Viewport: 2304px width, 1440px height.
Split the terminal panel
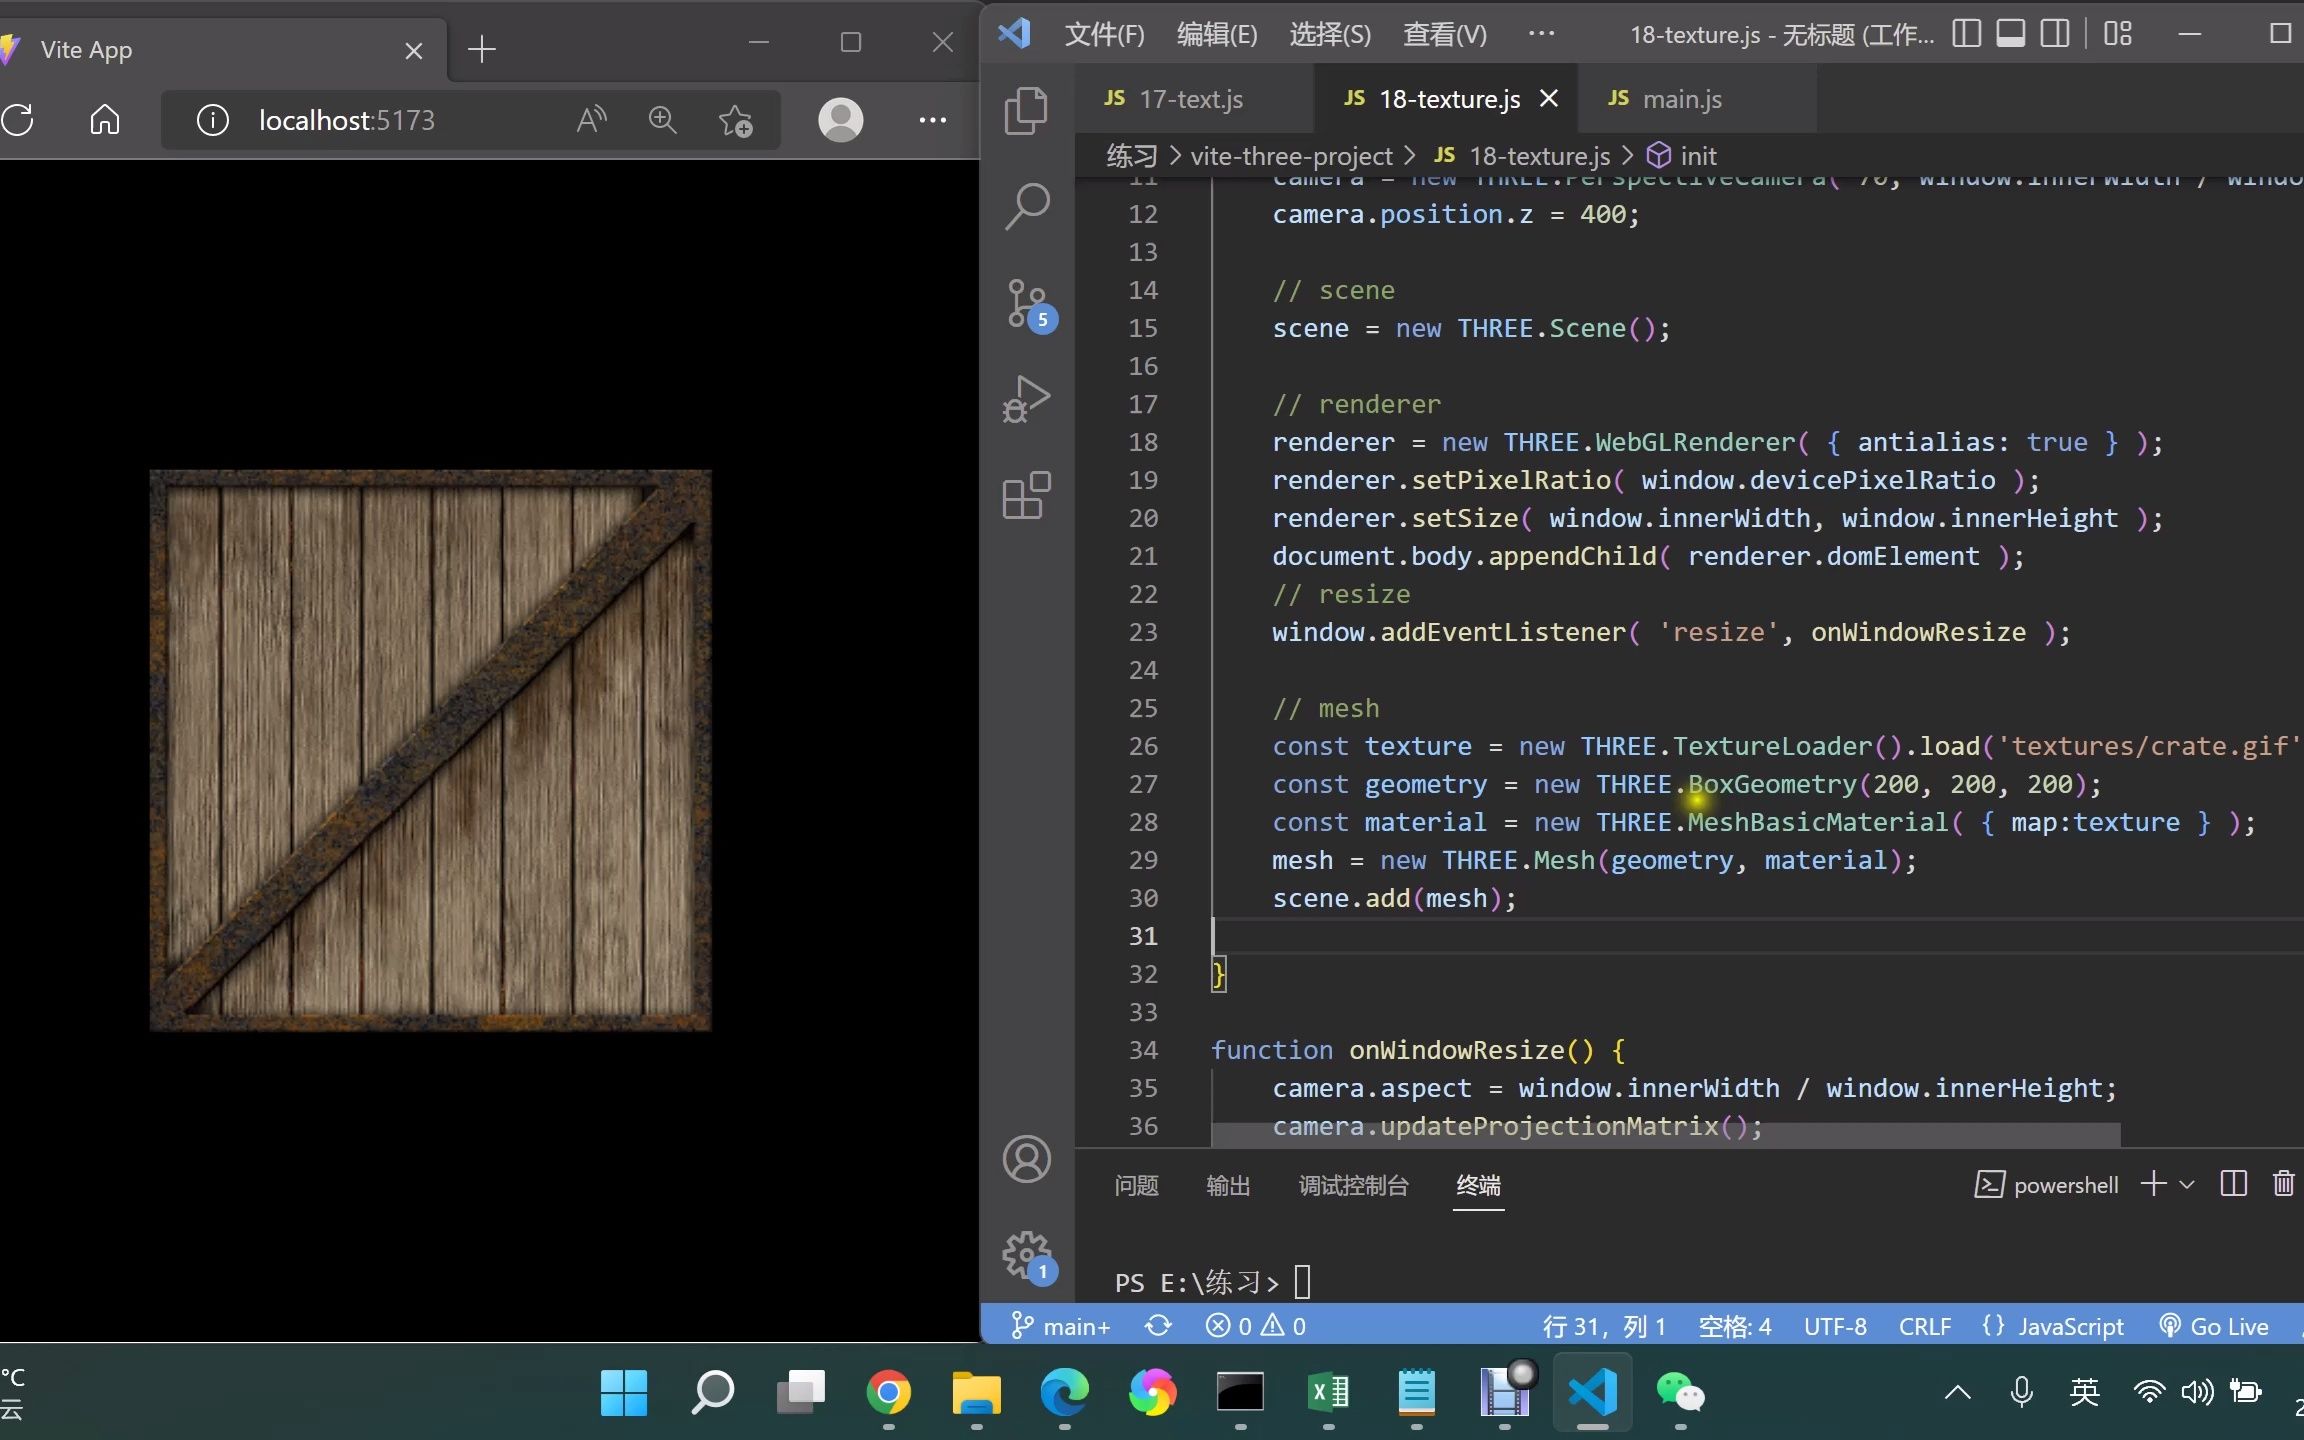click(x=2233, y=1184)
